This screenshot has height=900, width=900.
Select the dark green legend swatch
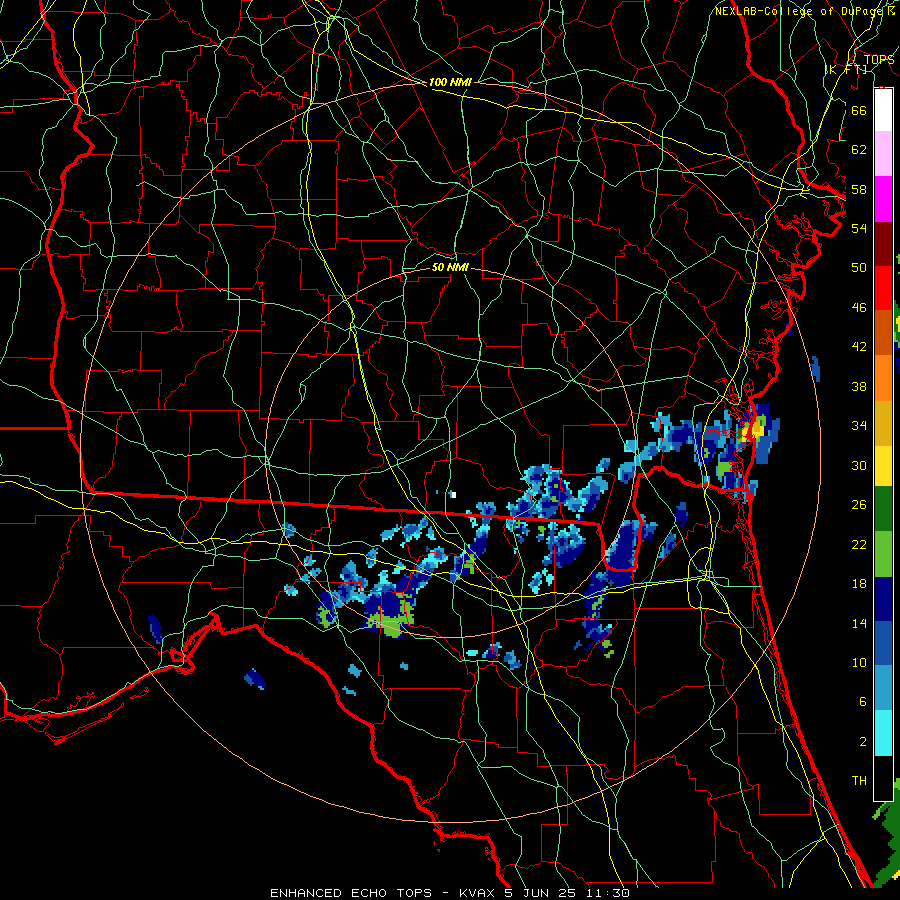point(883,509)
